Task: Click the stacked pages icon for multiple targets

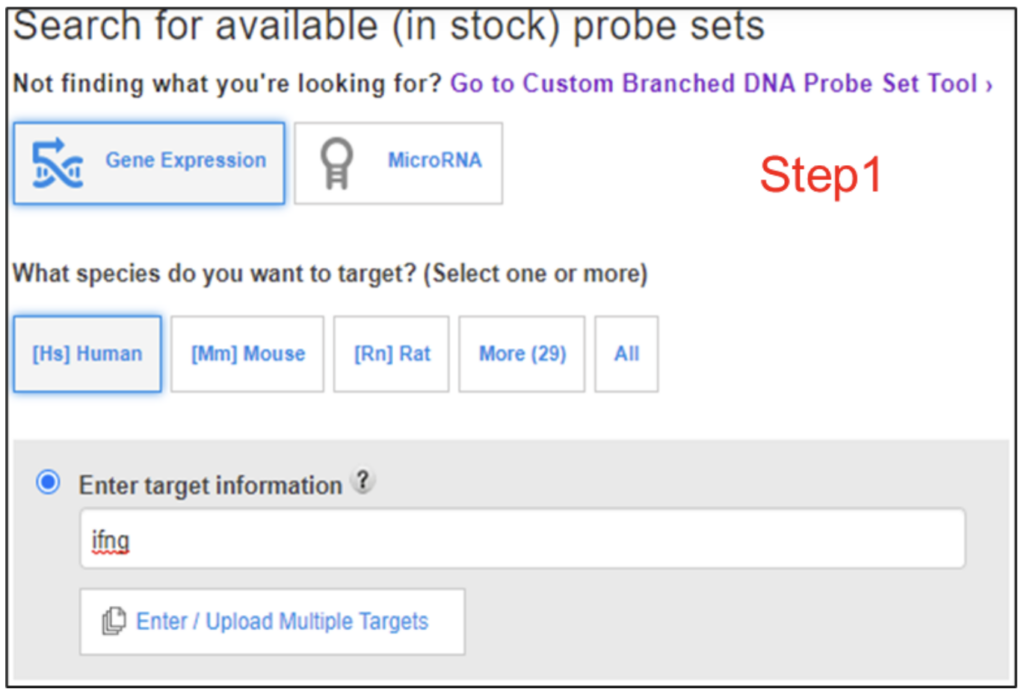Action: pos(114,621)
